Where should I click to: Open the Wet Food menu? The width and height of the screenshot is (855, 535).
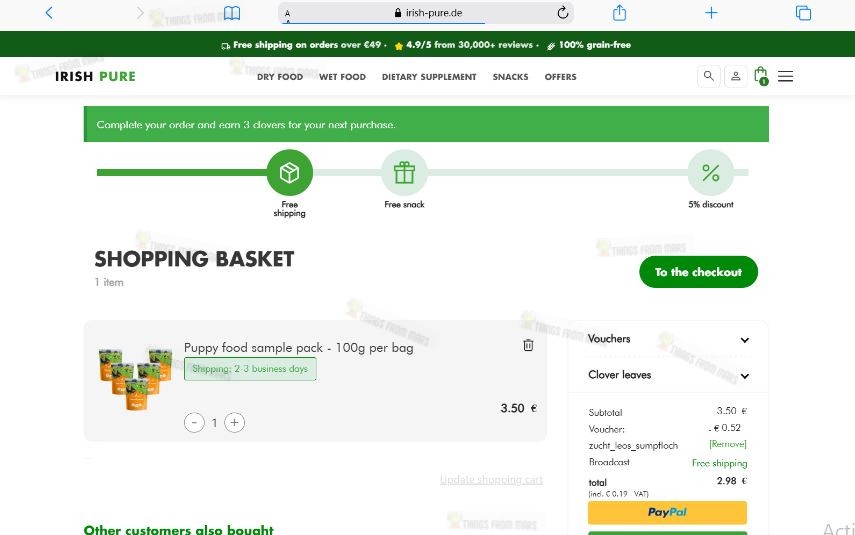(x=342, y=77)
